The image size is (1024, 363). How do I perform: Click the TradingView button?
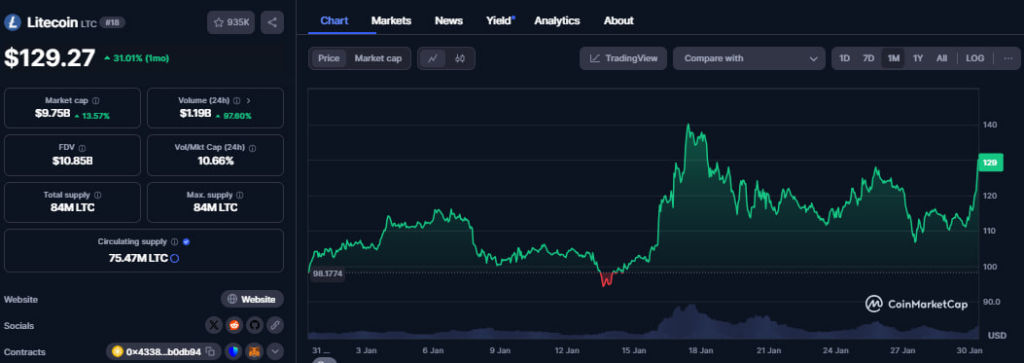point(623,58)
